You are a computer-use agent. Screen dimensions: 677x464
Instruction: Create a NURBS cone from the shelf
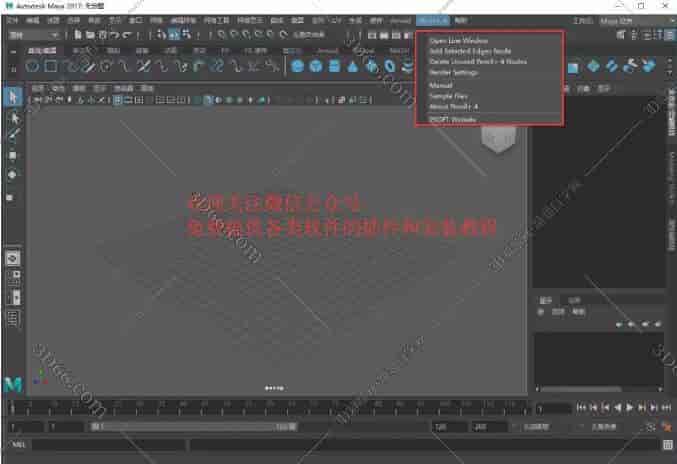353,66
